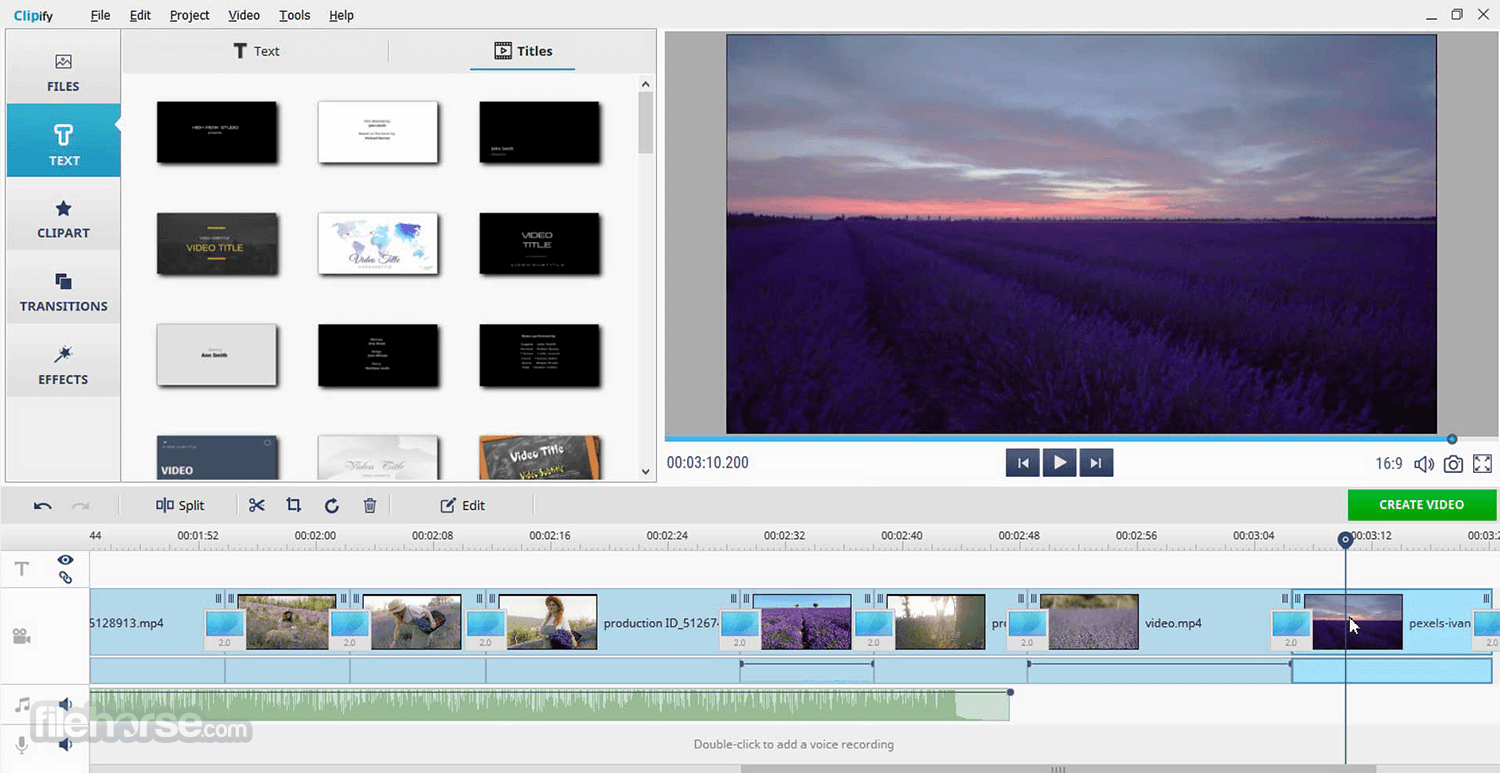The height and width of the screenshot is (773, 1500).
Task: Select the red-haired woman clip thumbnail
Action: [548, 622]
